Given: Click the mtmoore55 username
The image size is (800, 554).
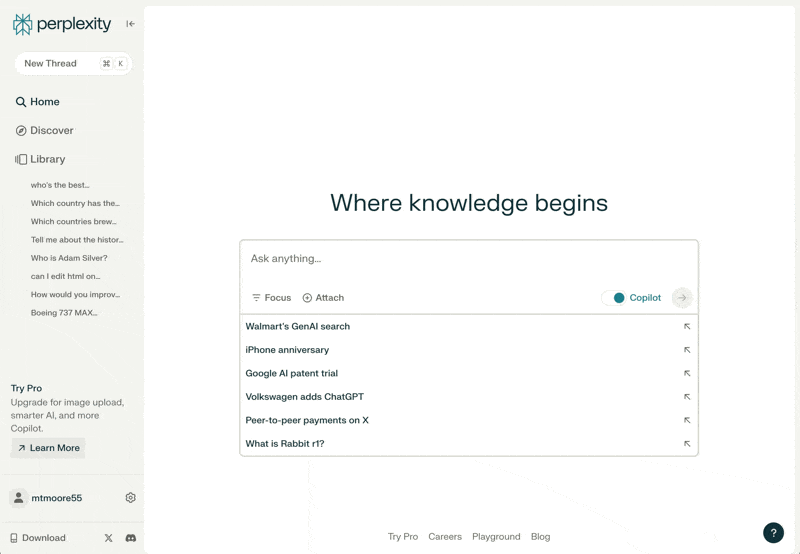Looking at the screenshot, I should click(x=57, y=498).
